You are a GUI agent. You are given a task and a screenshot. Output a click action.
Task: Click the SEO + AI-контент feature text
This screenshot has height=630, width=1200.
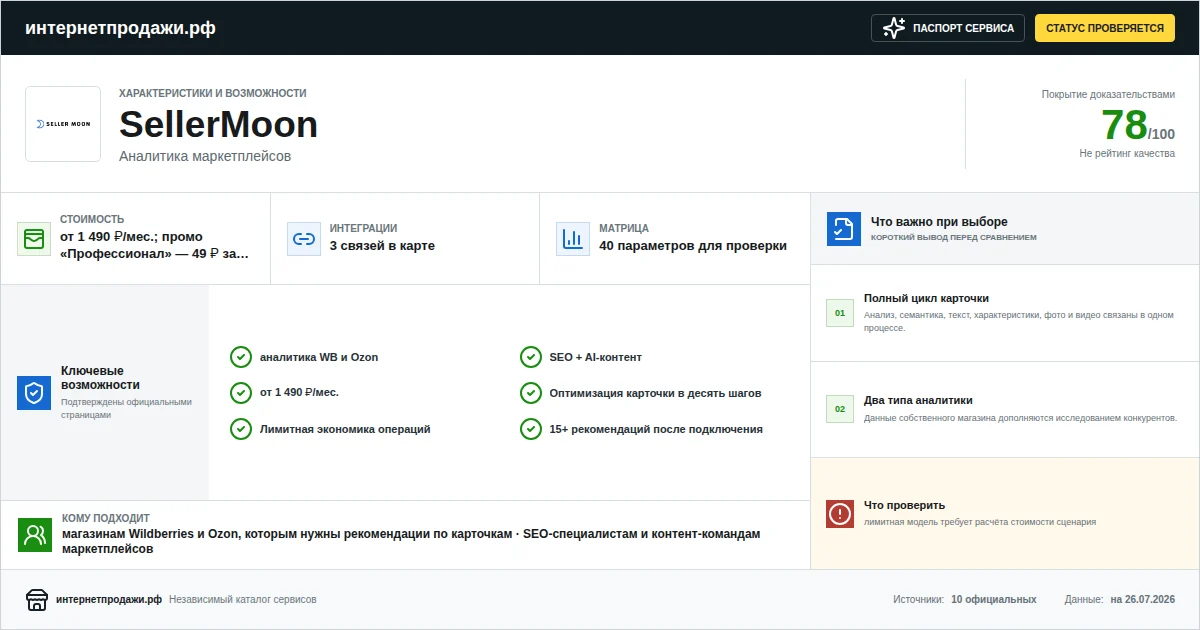(x=596, y=357)
